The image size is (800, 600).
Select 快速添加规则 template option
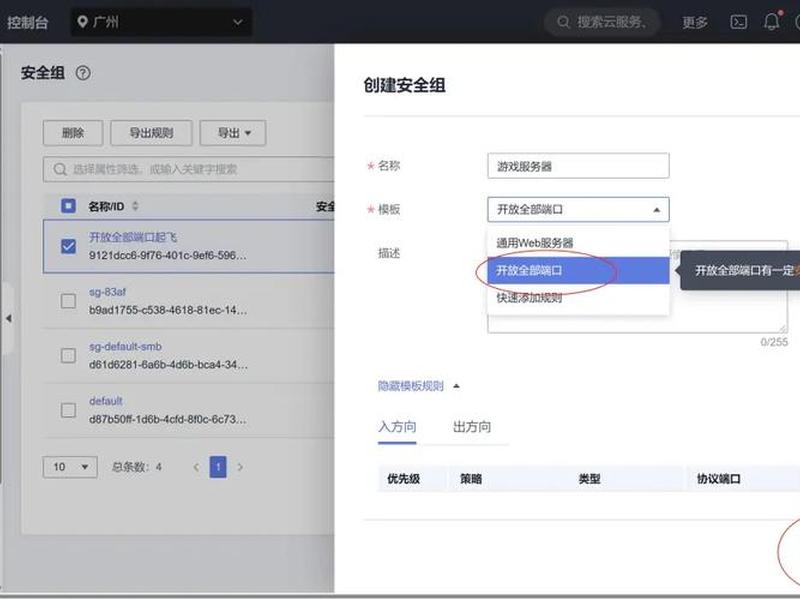(x=578, y=298)
